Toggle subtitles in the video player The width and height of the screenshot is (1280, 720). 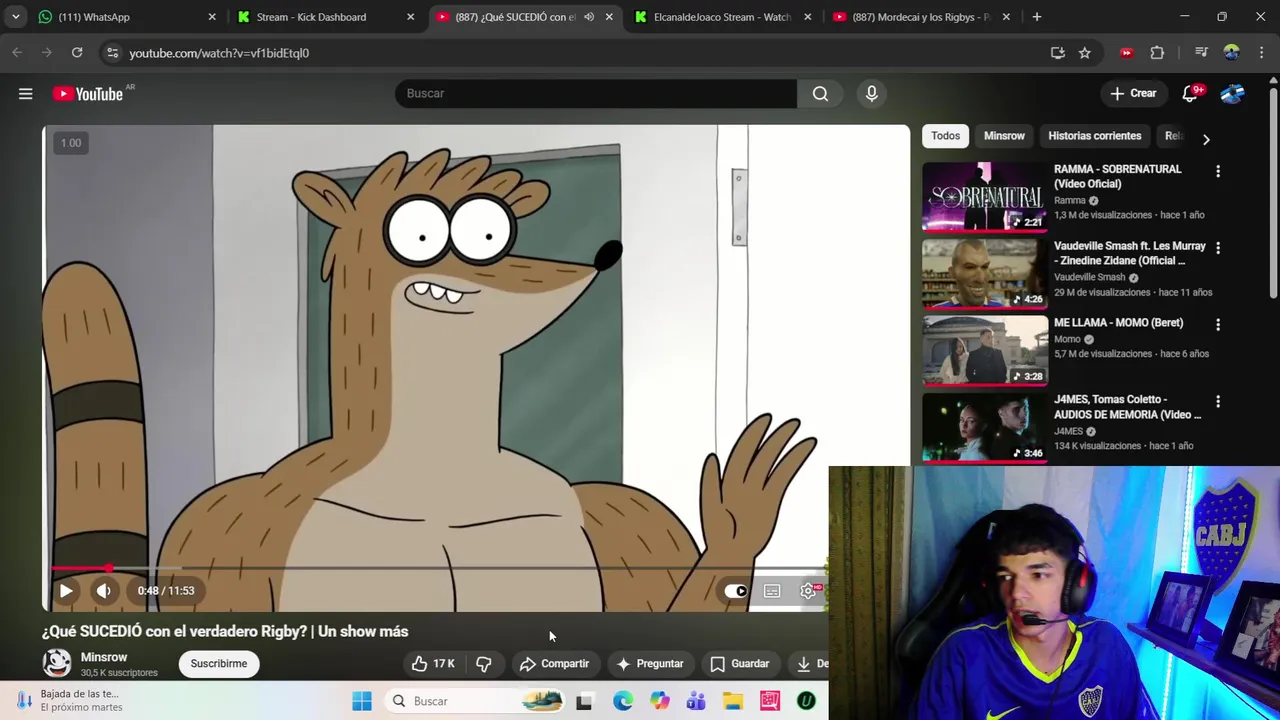772,591
